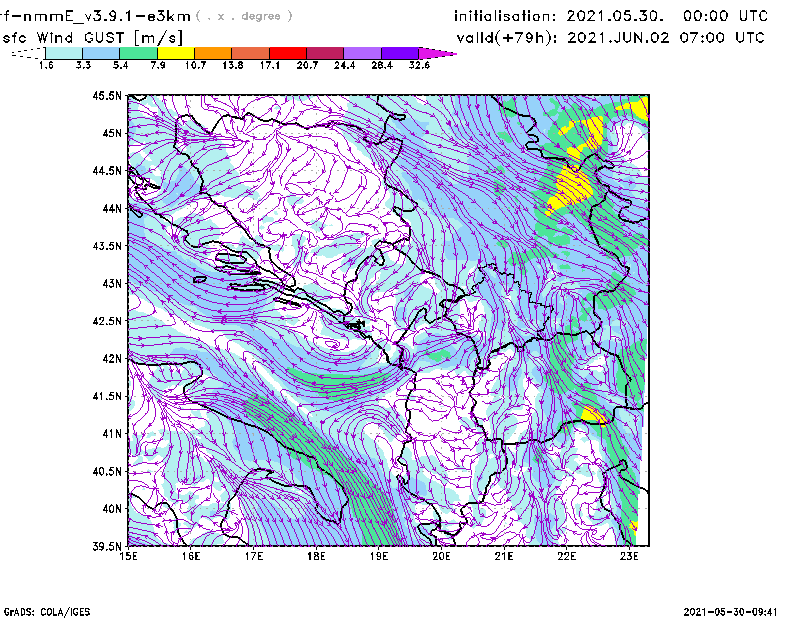This screenshot has width=800, height=618.
Task: Click the '39.5N' latitude label
Action: pyautogui.click(x=107, y=547)
